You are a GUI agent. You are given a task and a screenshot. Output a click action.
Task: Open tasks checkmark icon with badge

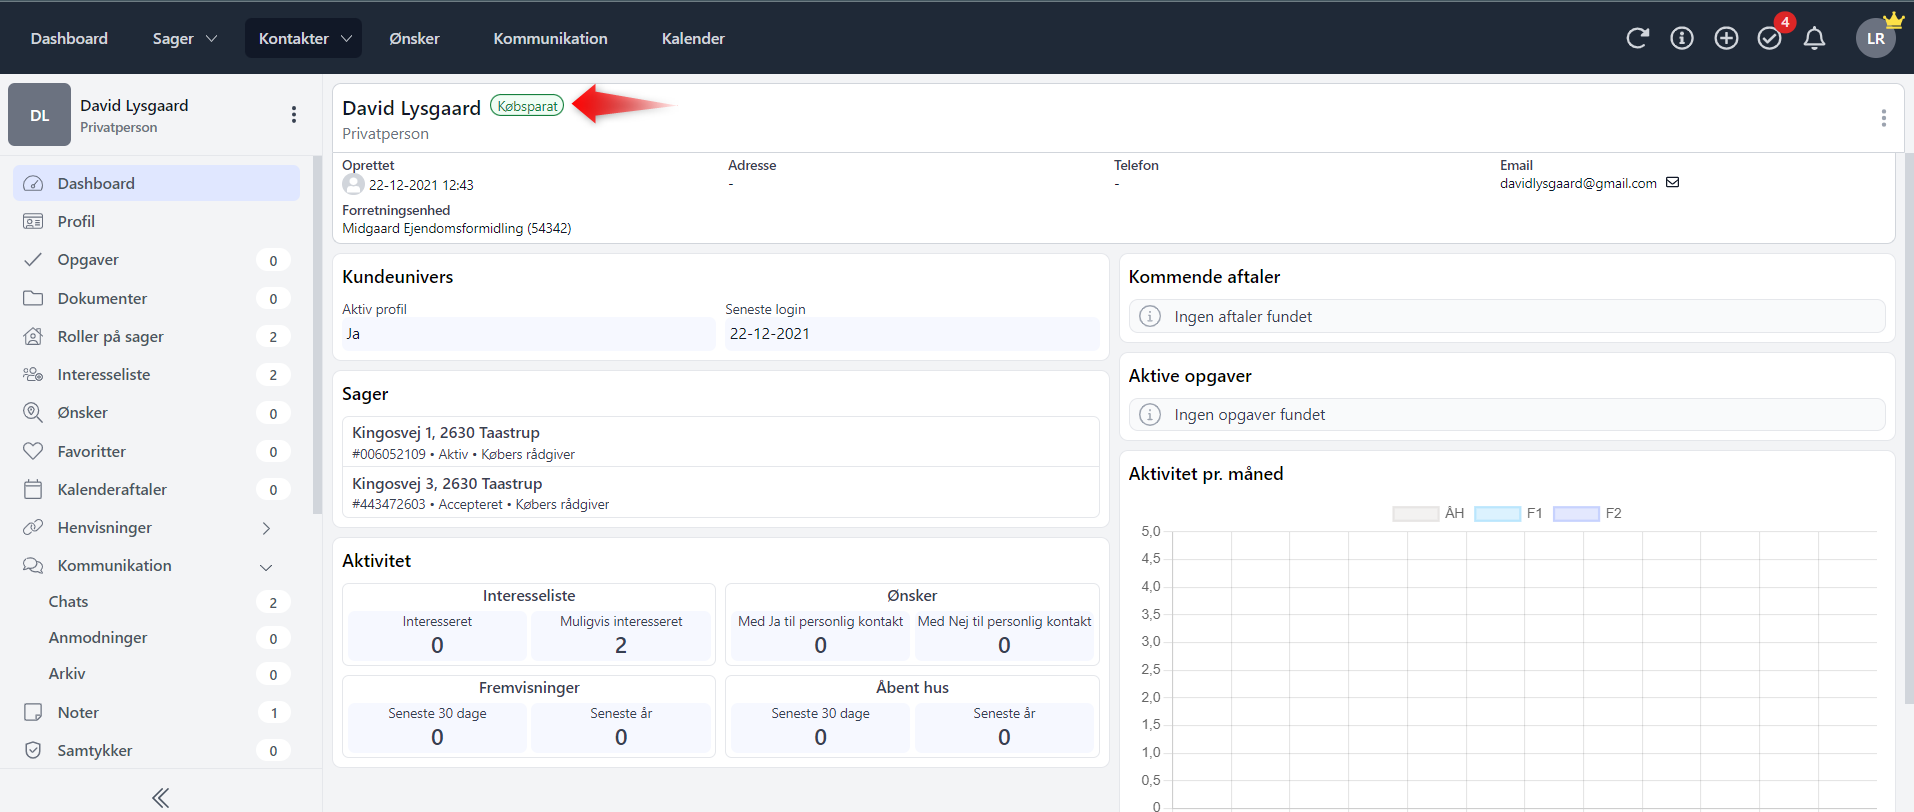coord(1770,38)
